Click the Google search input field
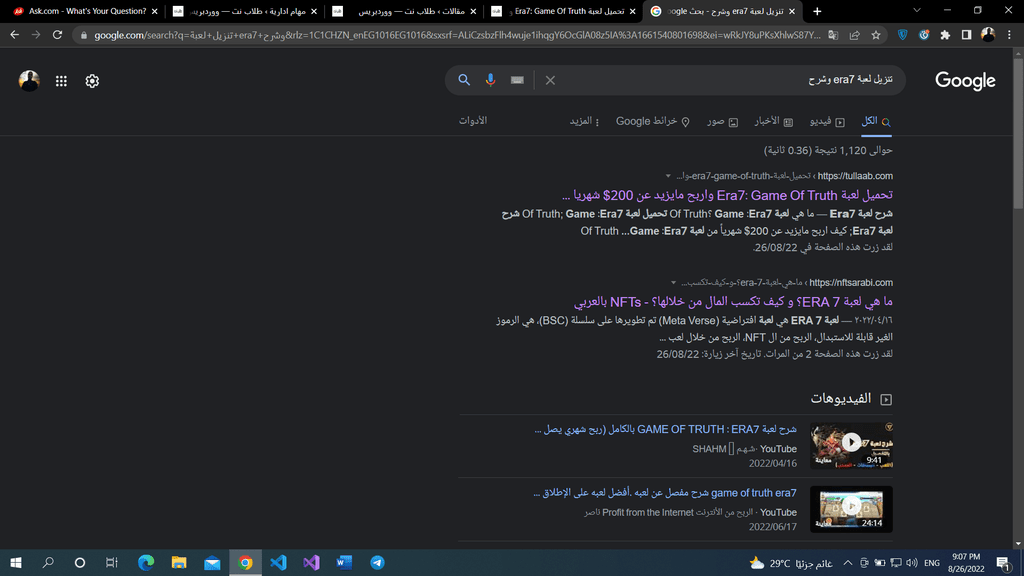This screenshot has width=1024, height=576. [728, 80]
